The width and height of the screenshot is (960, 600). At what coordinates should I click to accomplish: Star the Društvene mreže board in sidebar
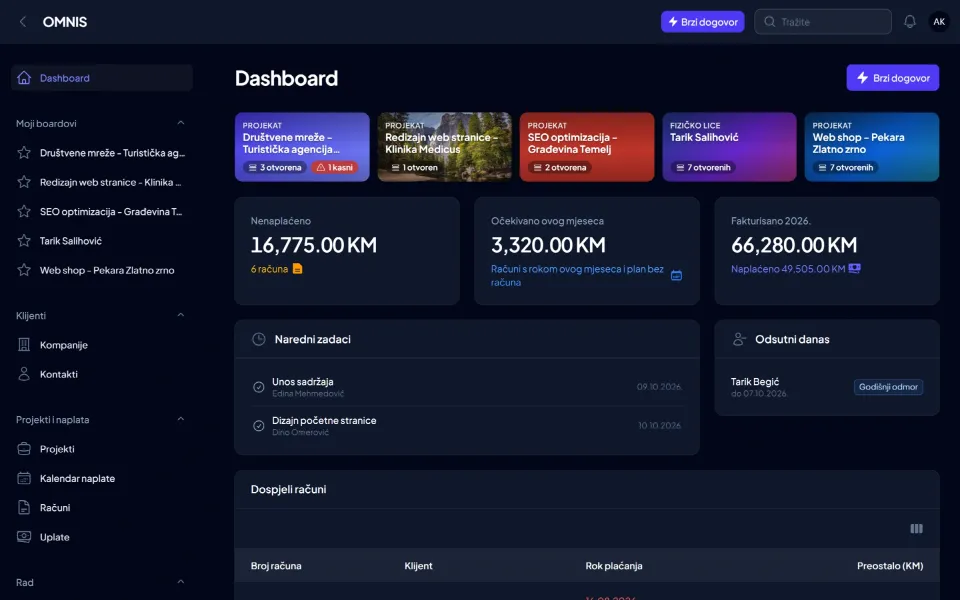coord(24,152)
